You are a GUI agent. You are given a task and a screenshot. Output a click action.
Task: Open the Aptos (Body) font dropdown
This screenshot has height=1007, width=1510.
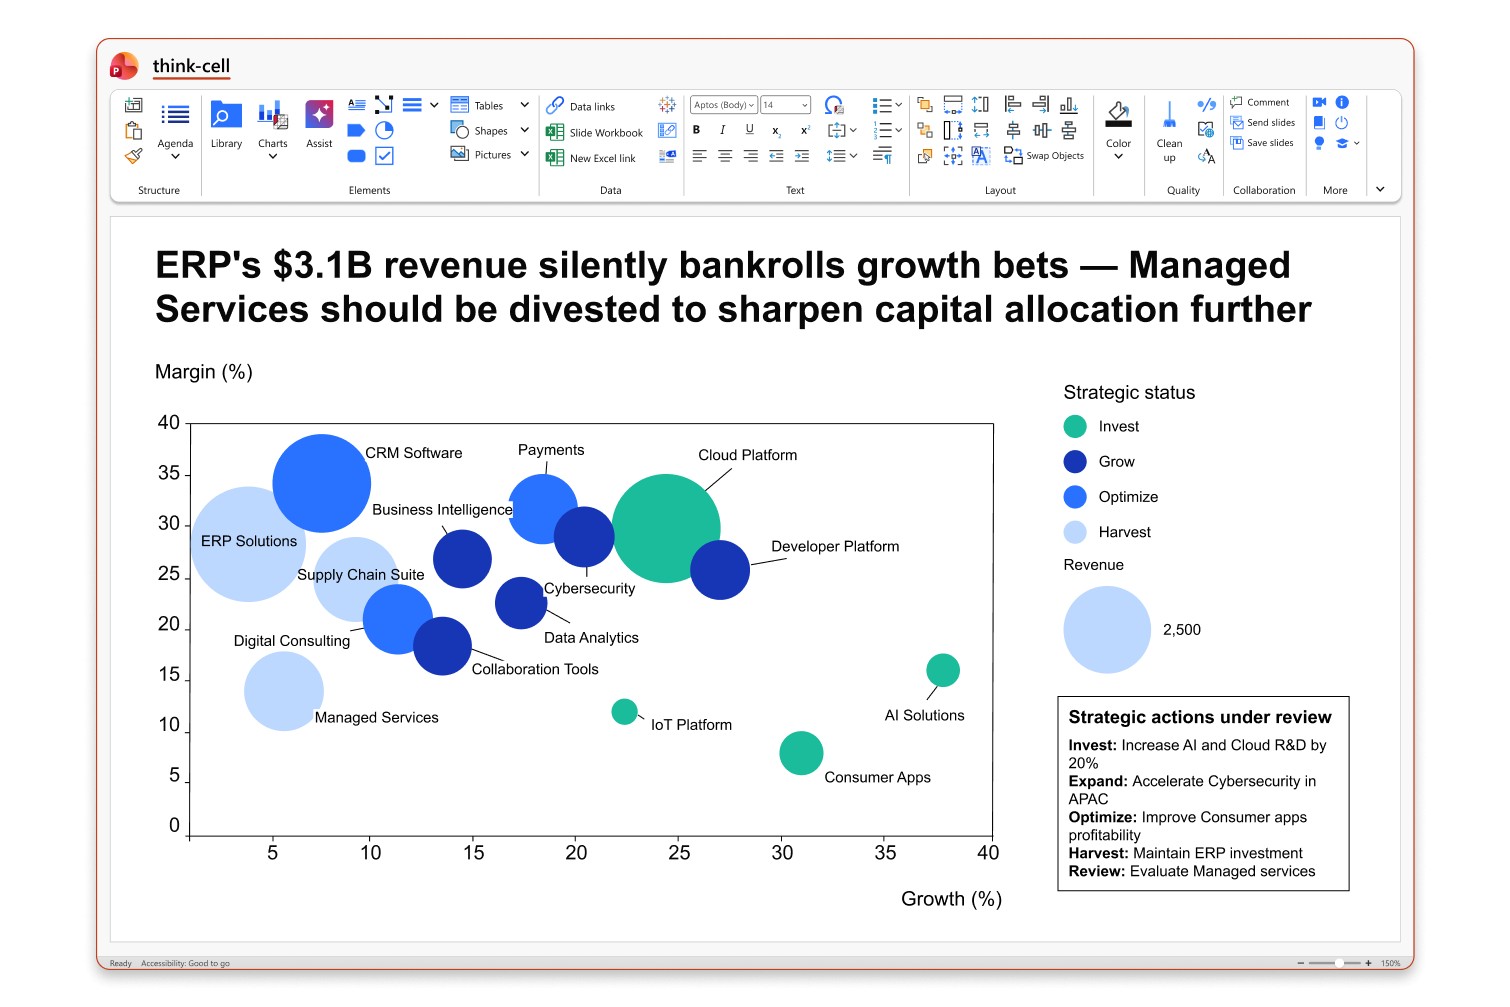coord(724,105)
